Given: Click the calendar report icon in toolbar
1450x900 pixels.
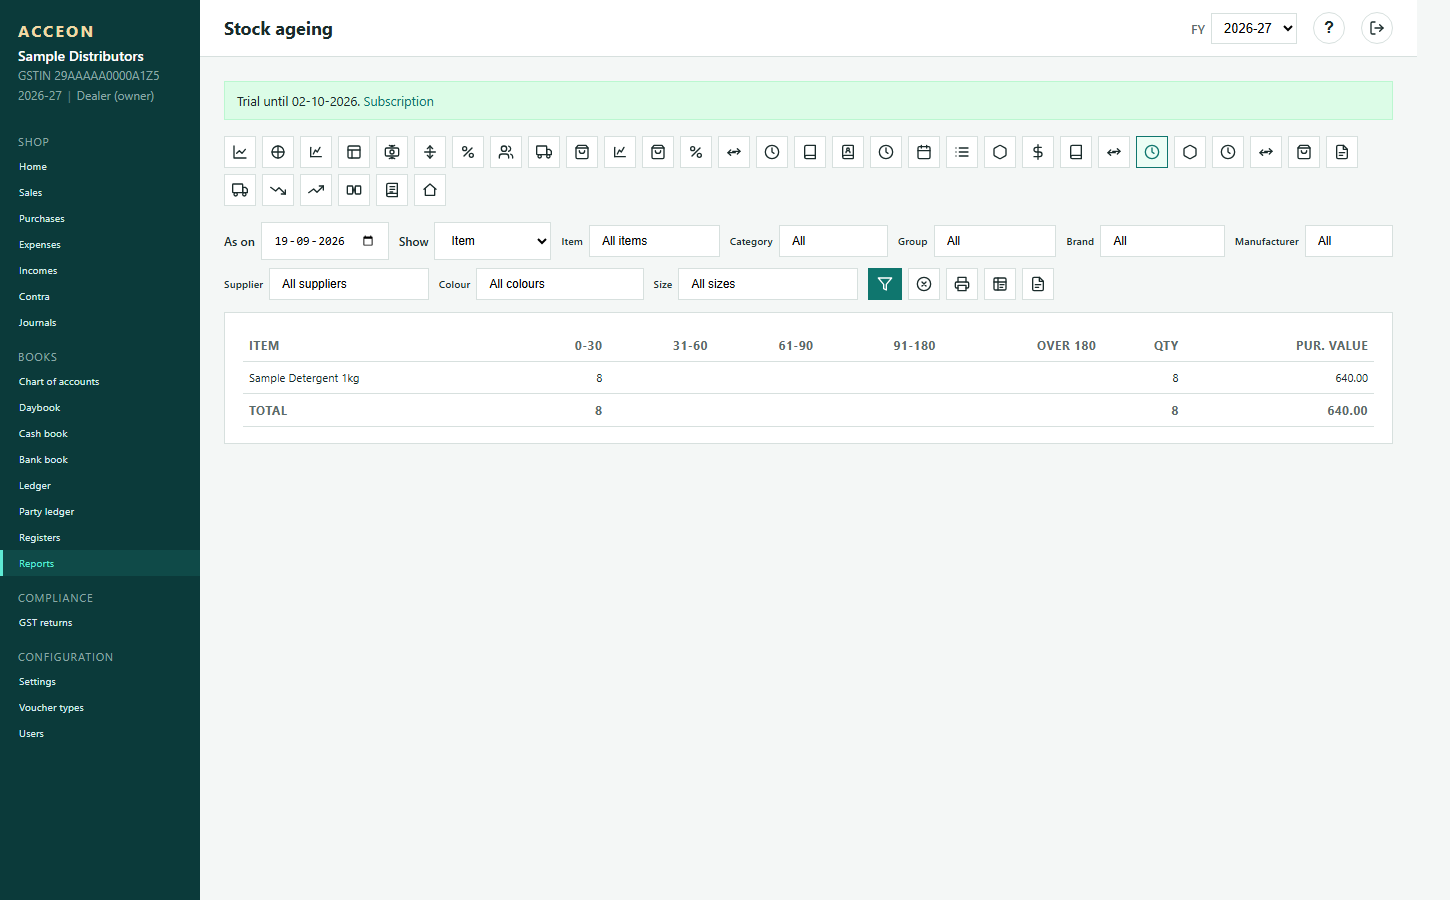Looking at the screenshot, I should point(924,152).
